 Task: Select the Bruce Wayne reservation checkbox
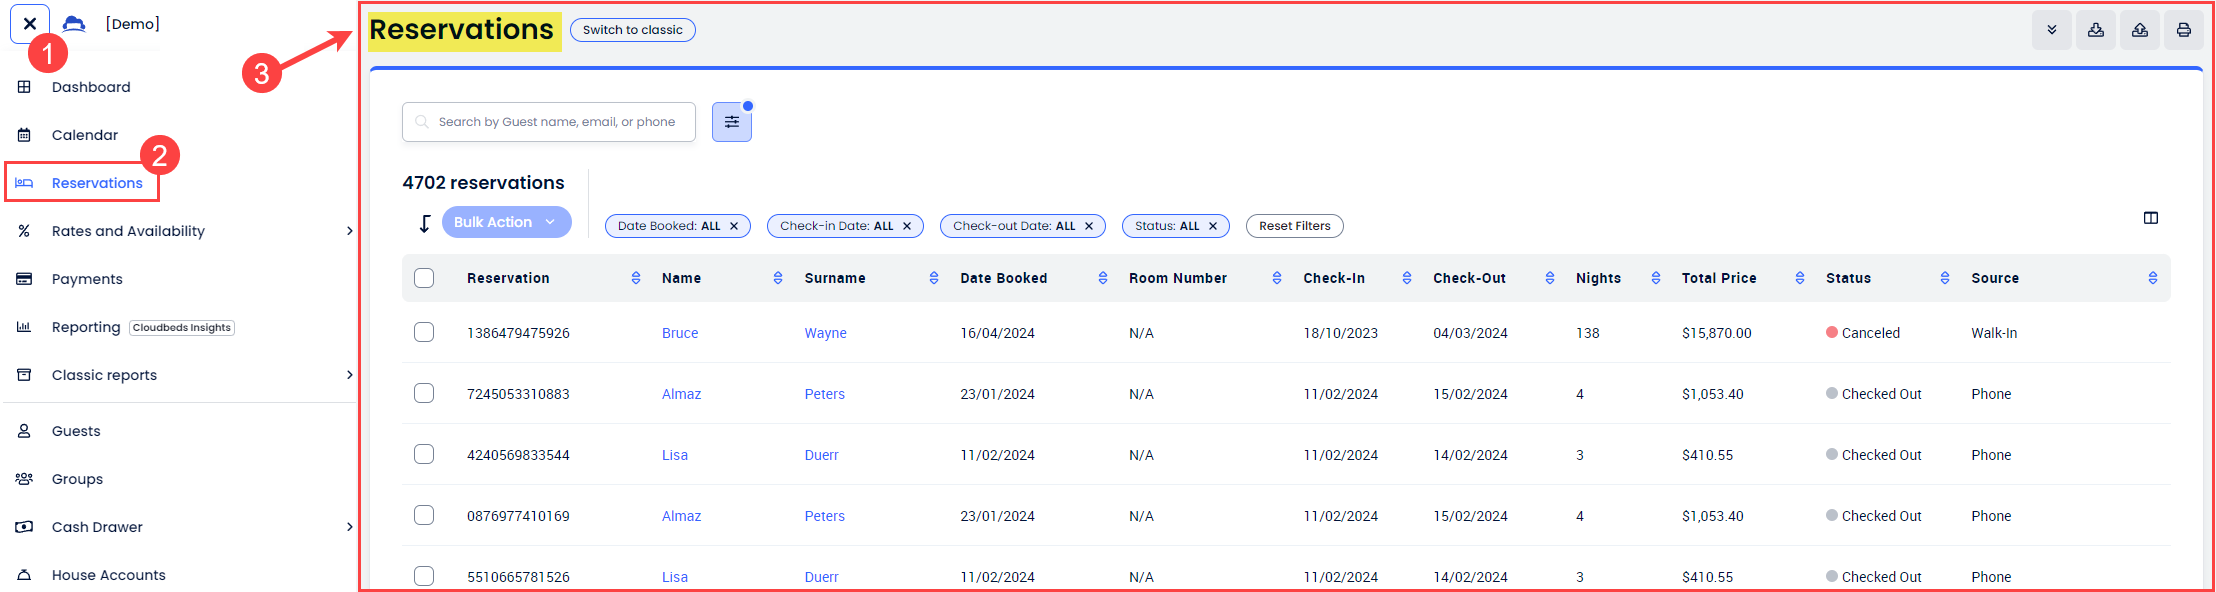424,332
